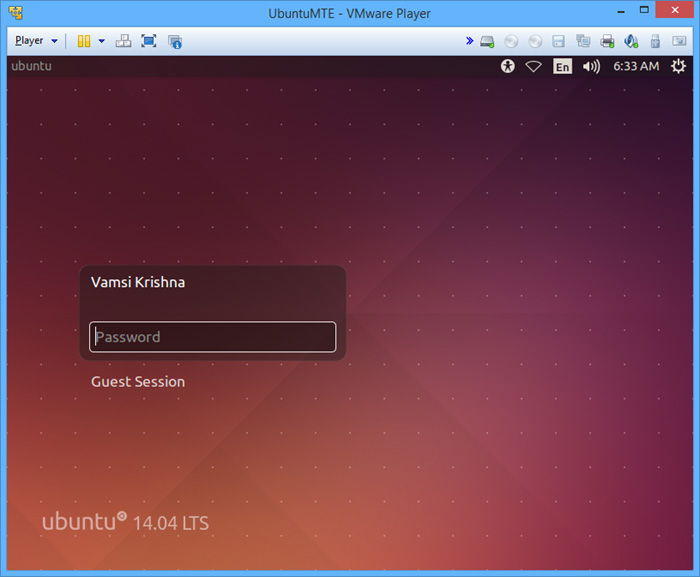Select the Vamsi Krishna user
Screen dimensions: 700x577
click(x=138, y=282)
